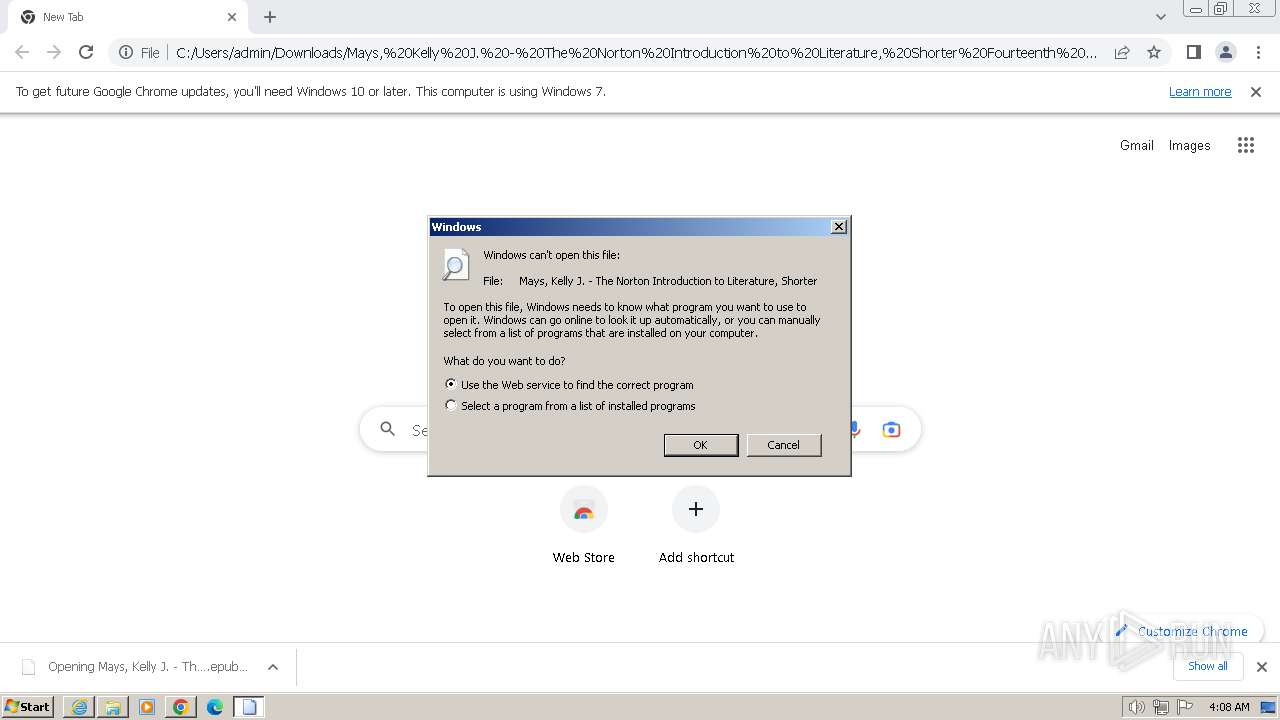Click the magnifier search icon
This screenshot has height=720, width=1280.
pyautogui.click(x=388, y=430)
